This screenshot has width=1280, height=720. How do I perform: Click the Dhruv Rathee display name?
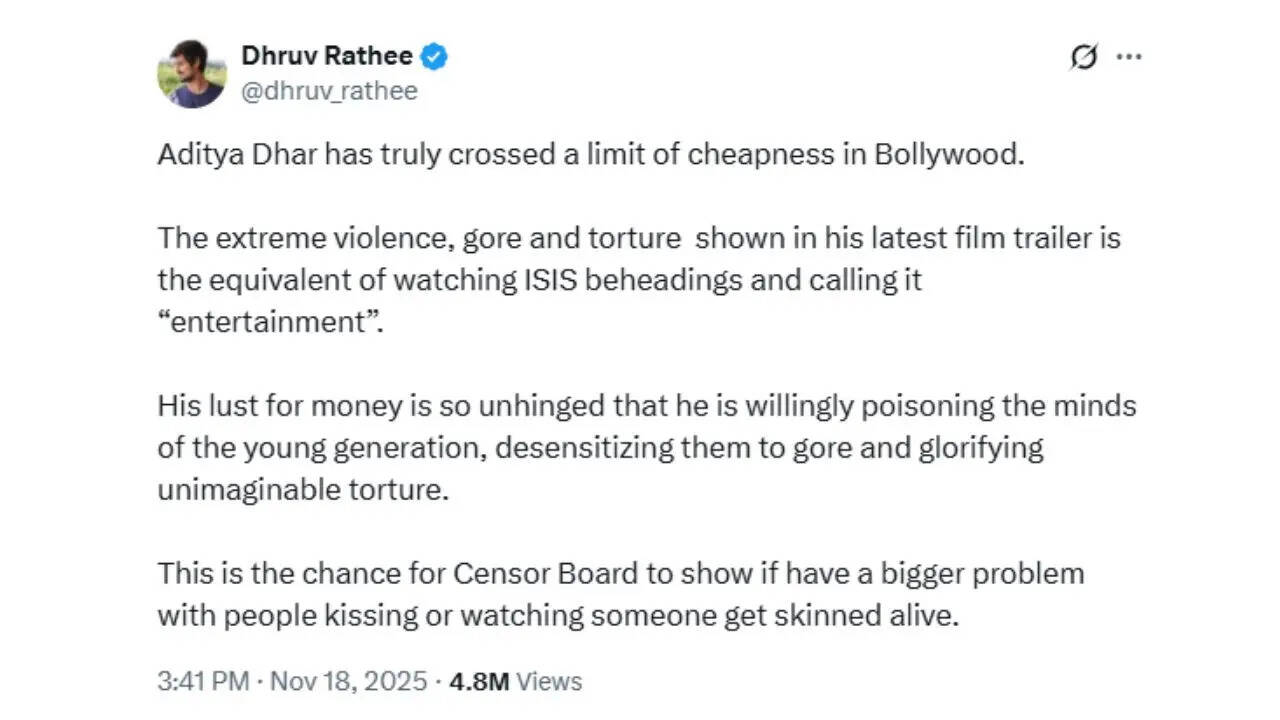point(326,57)
